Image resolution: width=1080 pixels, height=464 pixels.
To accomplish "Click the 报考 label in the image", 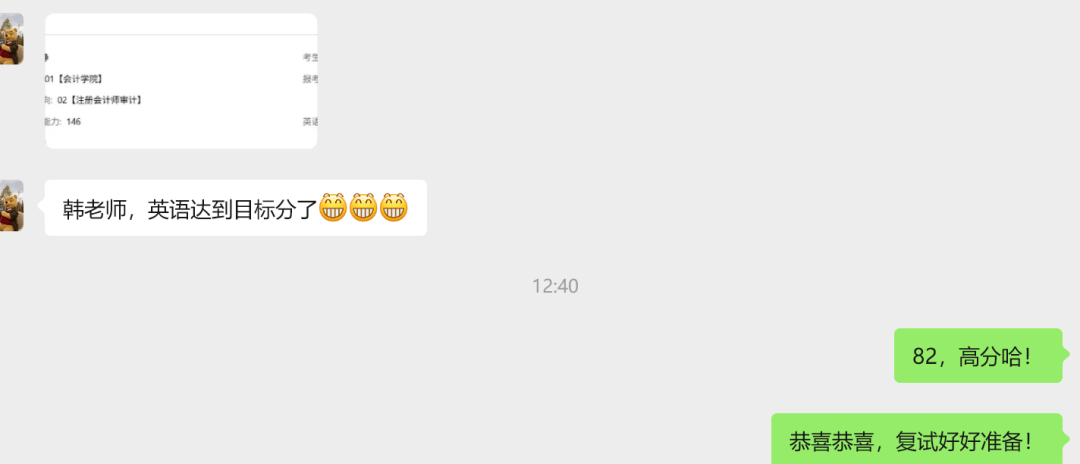I will (x=310, y=79).
